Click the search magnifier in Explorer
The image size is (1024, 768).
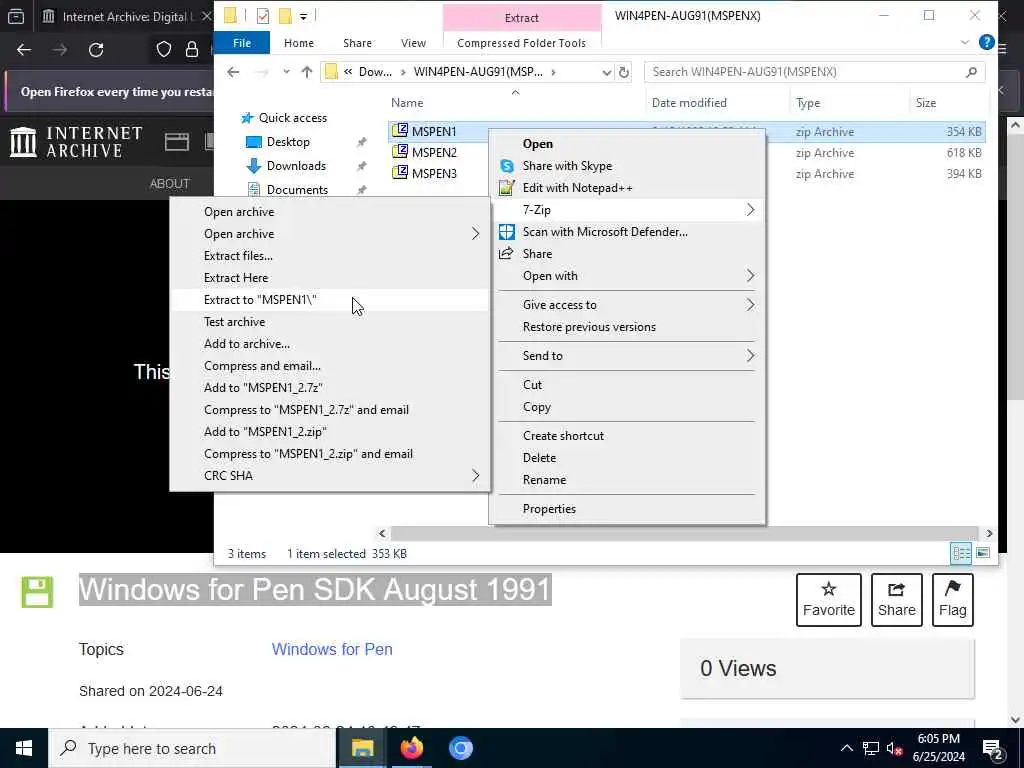pos(971,72)
